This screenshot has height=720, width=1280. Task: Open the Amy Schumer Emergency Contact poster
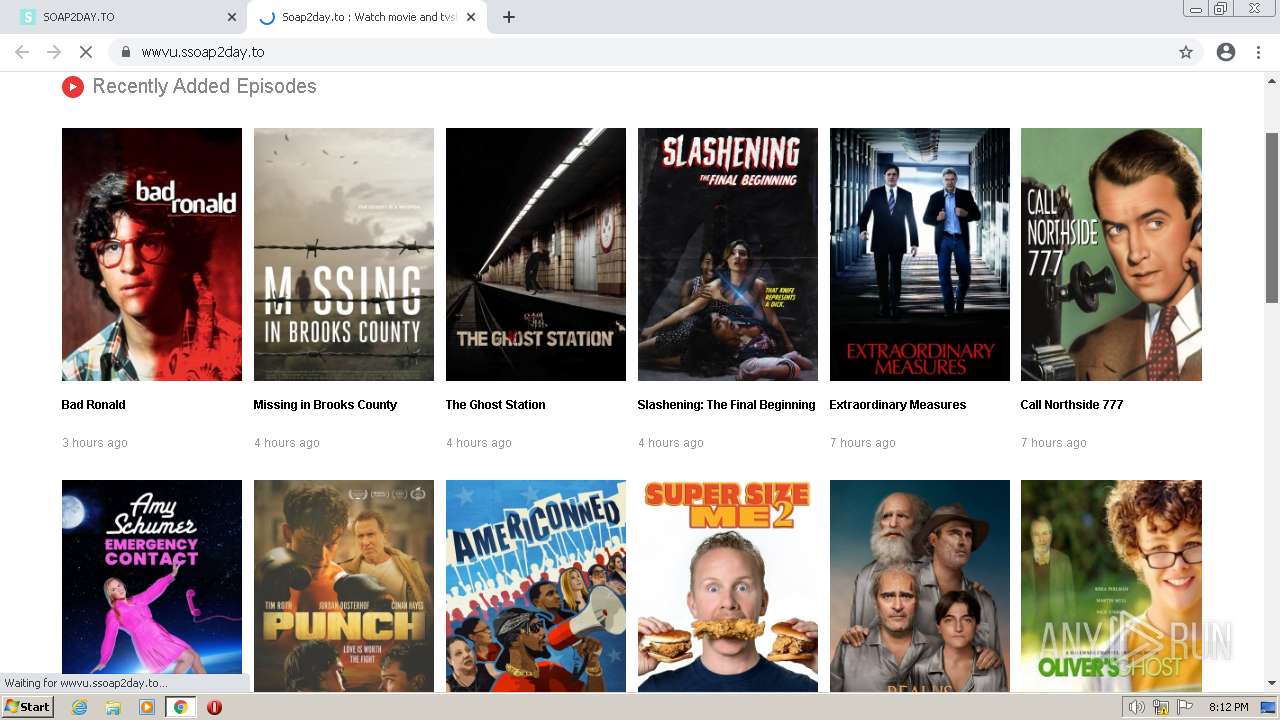[152, 586]
